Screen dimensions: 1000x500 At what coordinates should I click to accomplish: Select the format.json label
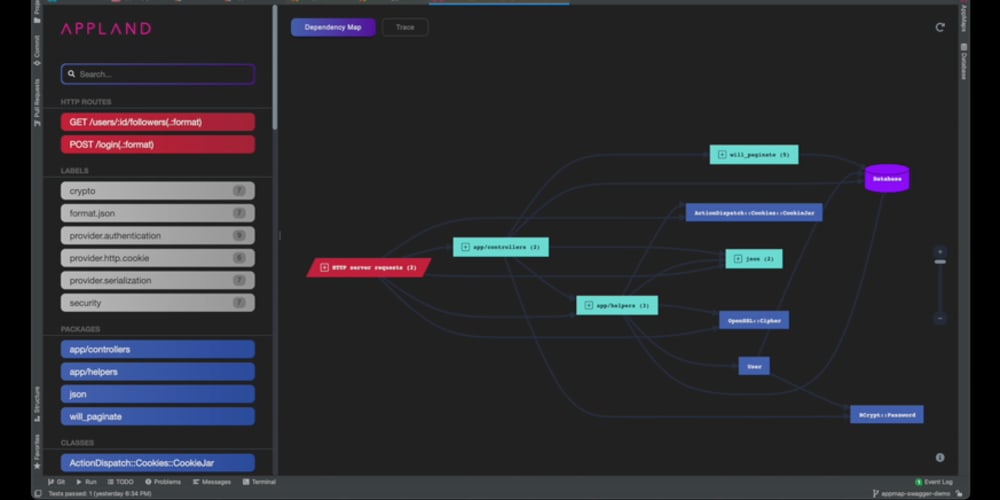[158, 213]
